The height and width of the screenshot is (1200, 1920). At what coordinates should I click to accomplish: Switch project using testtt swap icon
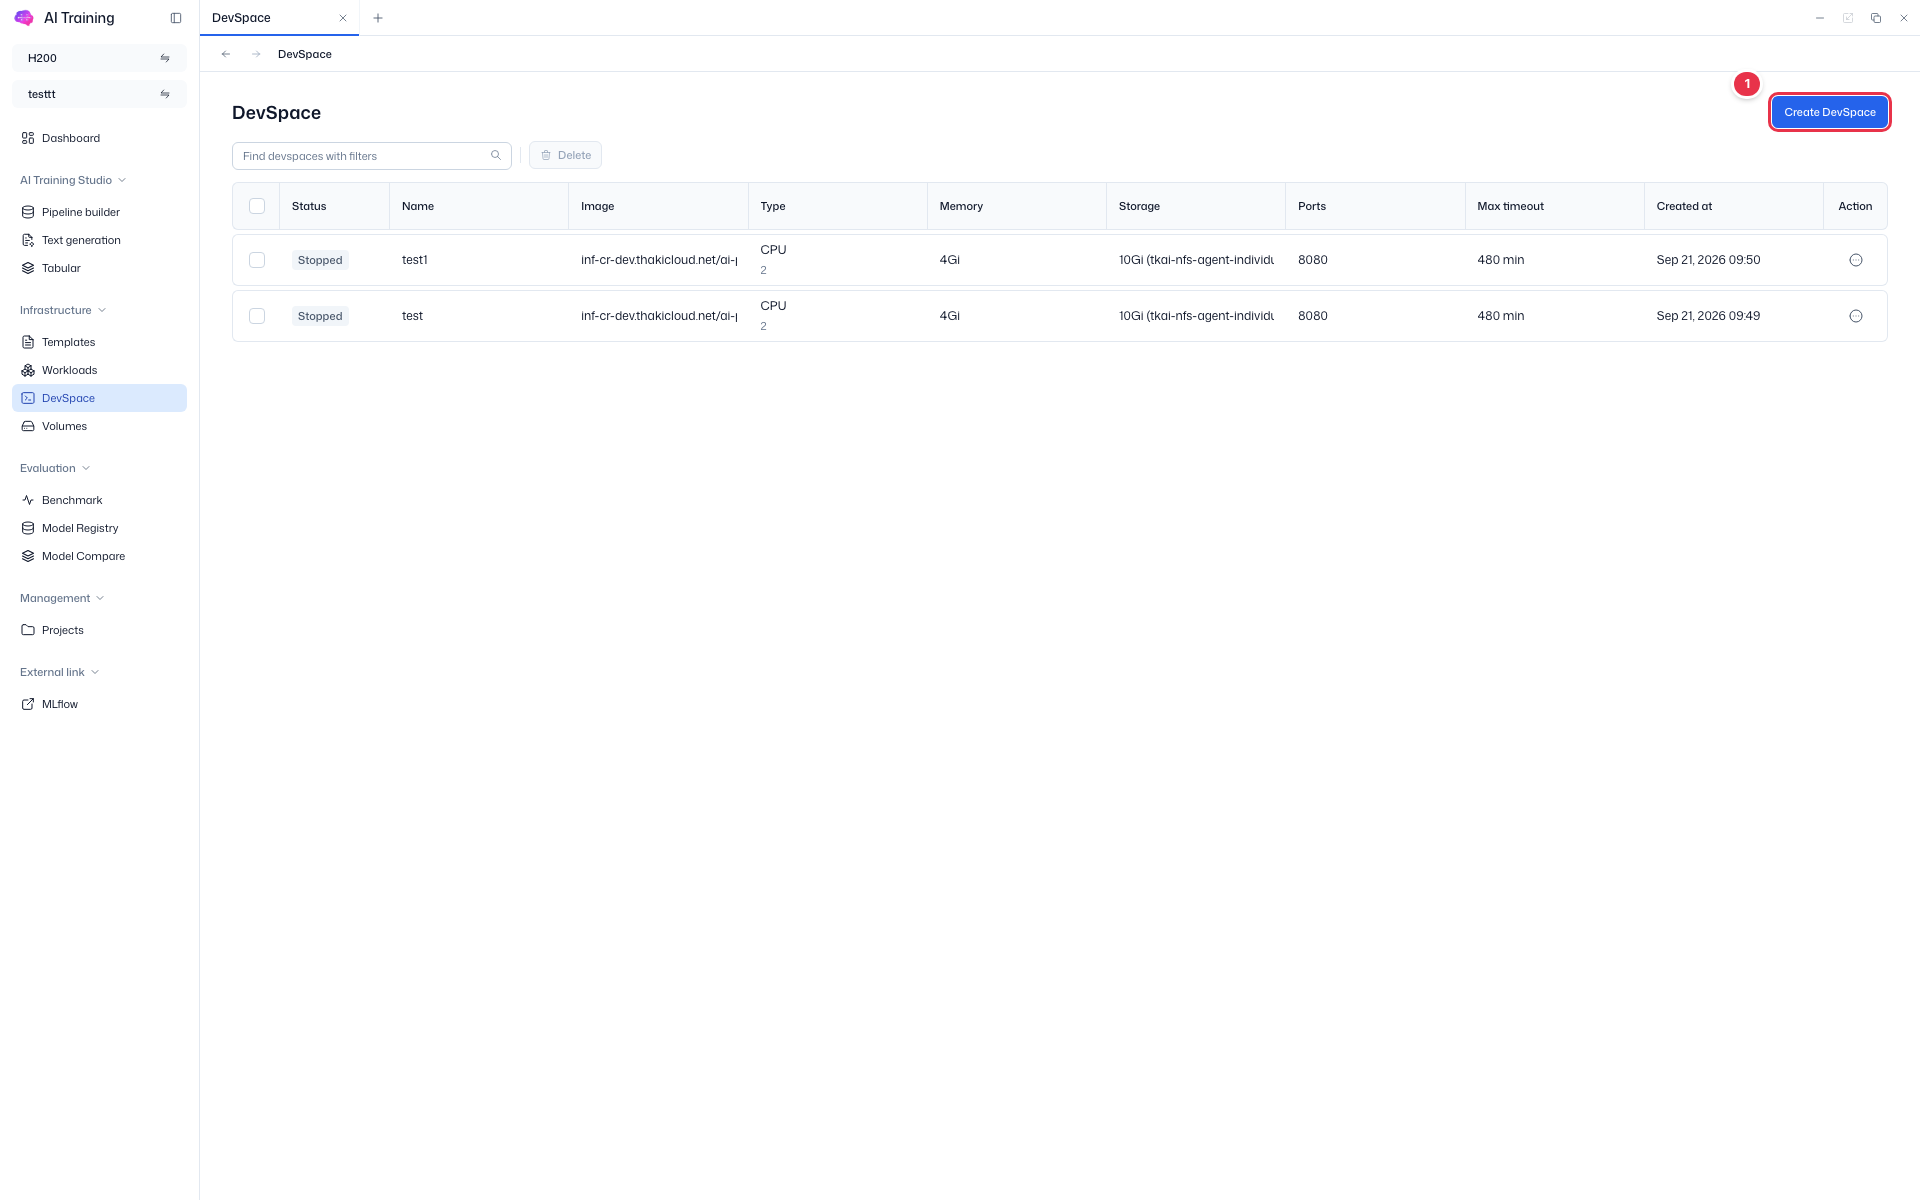click(165, 94)
